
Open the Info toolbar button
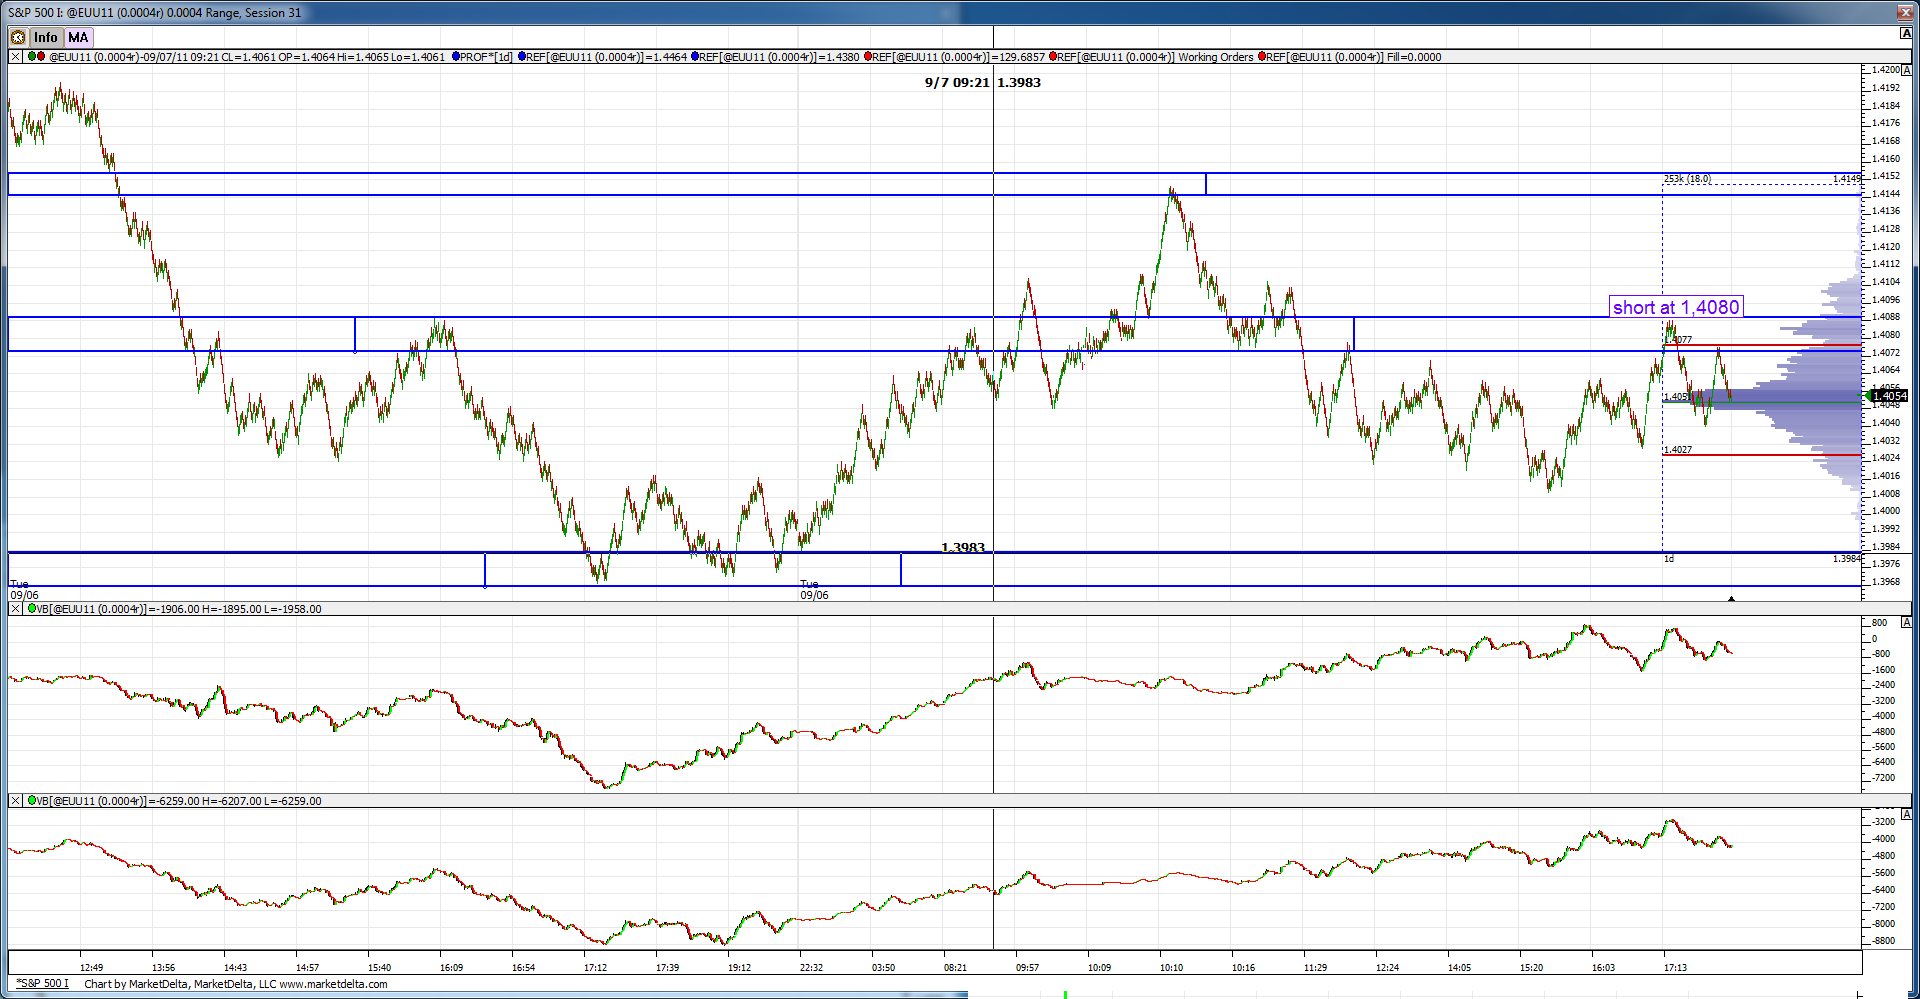pyautogui.click(x=46, y=37)
